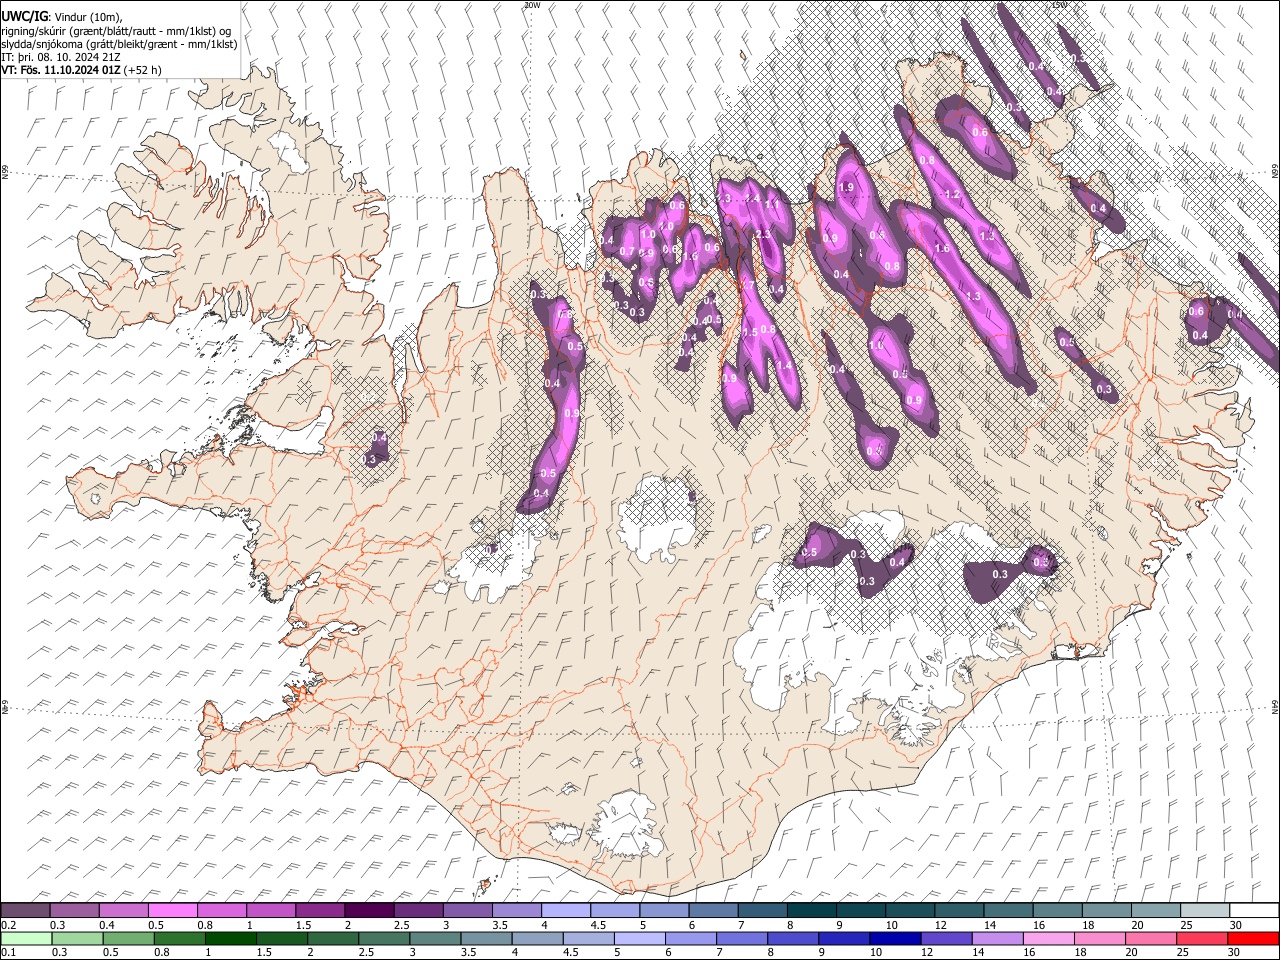Click the 15W longitude label
Viewport: 1280px width, 960px height.
[x=1058, y=5]
